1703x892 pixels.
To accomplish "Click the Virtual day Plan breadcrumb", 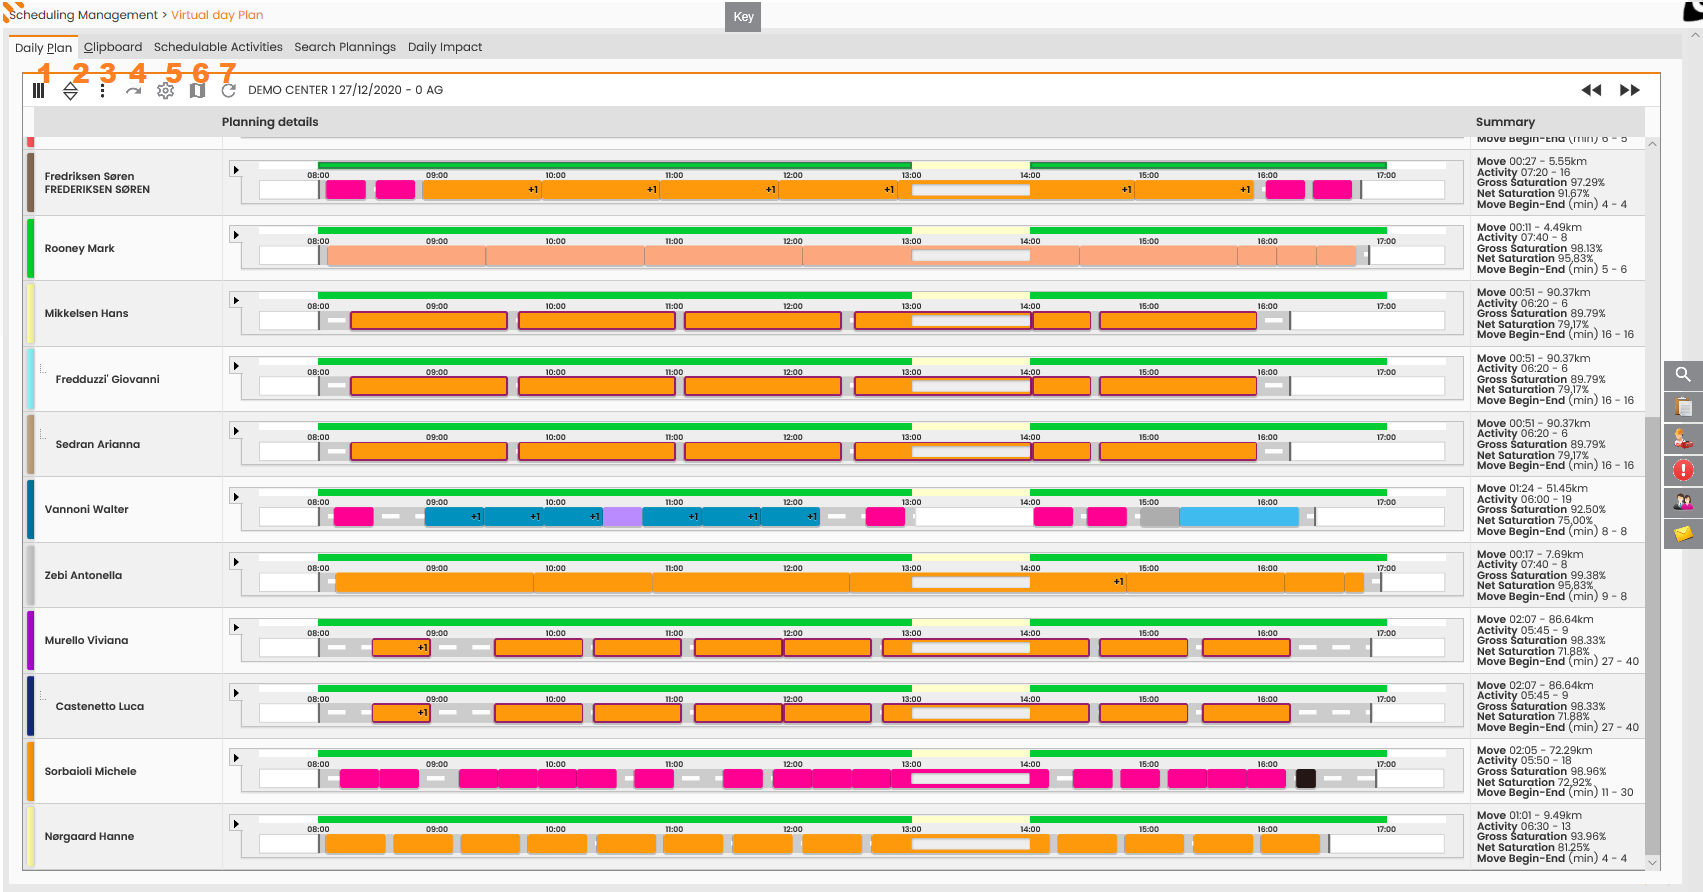I will [217, 15].
